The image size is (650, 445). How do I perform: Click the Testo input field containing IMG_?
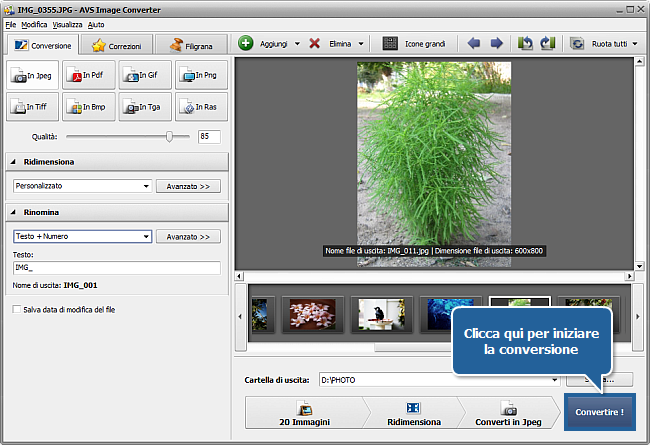(x=116, y=268)
